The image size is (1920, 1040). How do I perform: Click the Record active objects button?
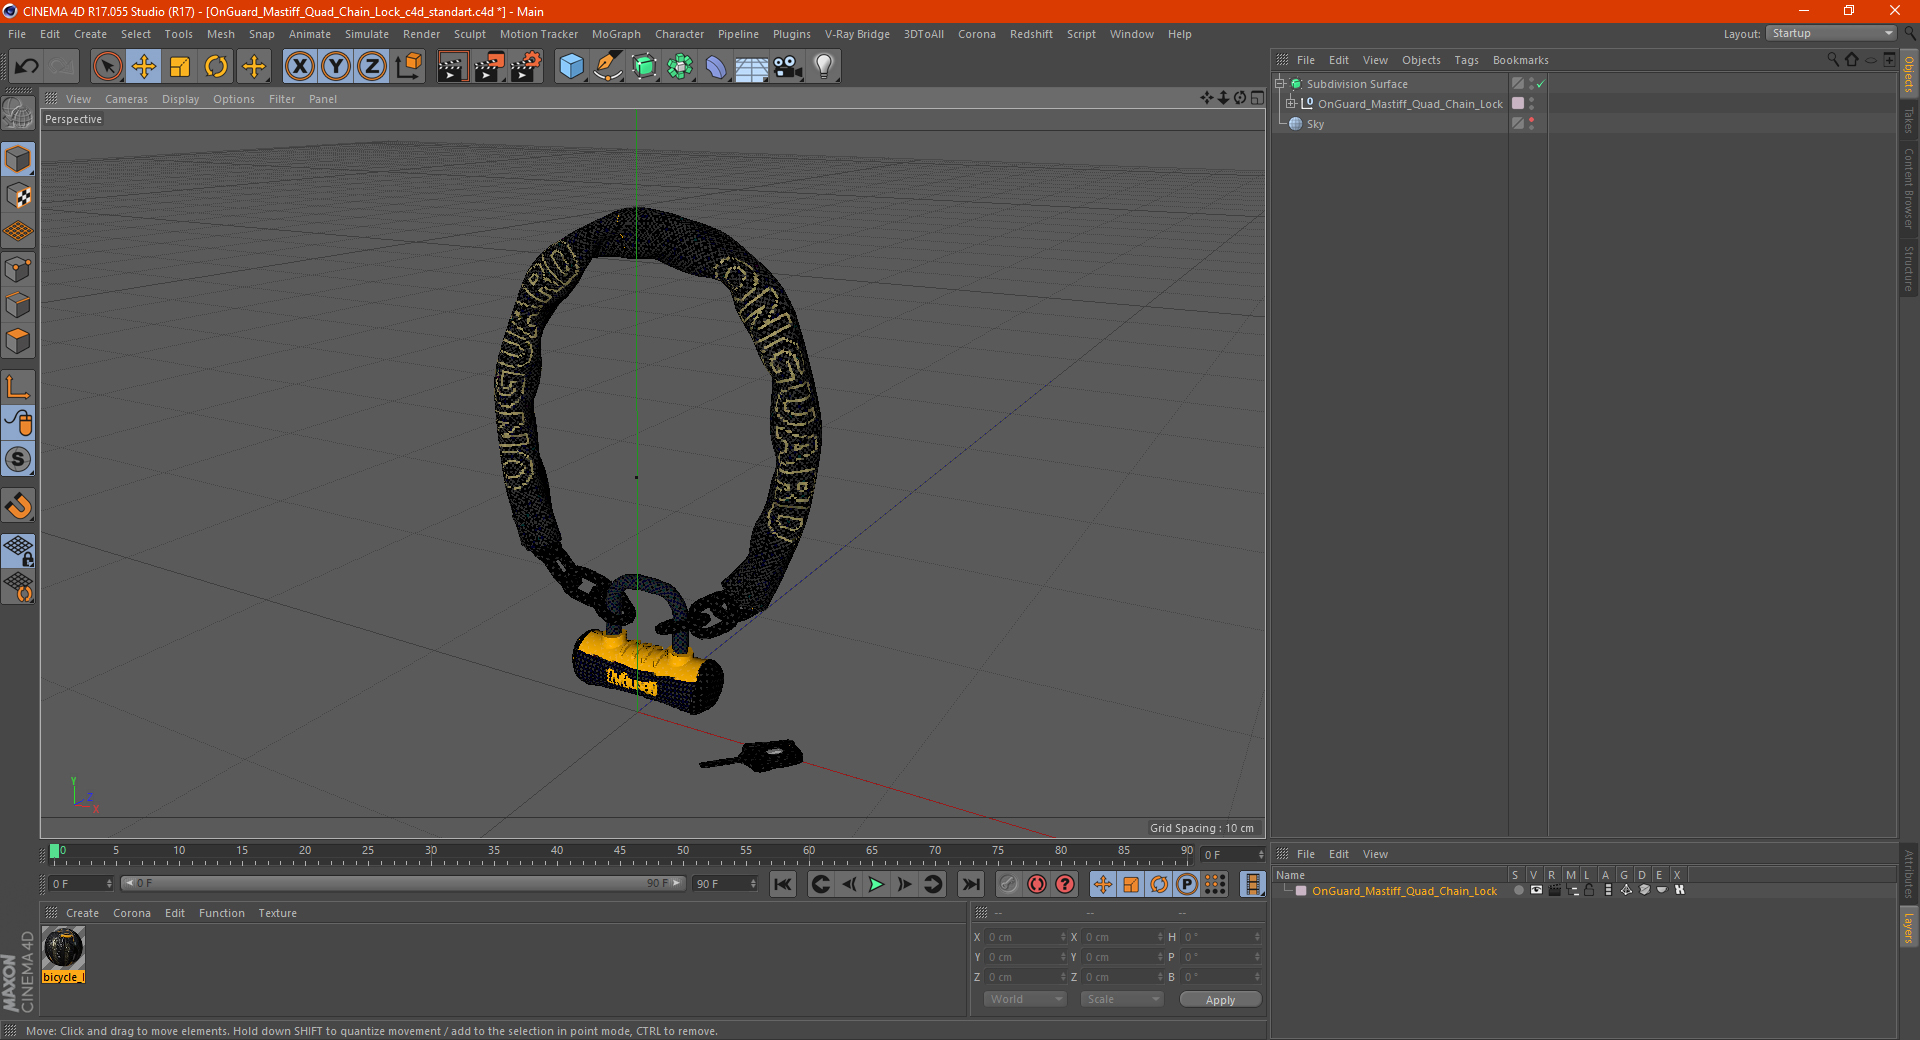(x=1008, y=884)
